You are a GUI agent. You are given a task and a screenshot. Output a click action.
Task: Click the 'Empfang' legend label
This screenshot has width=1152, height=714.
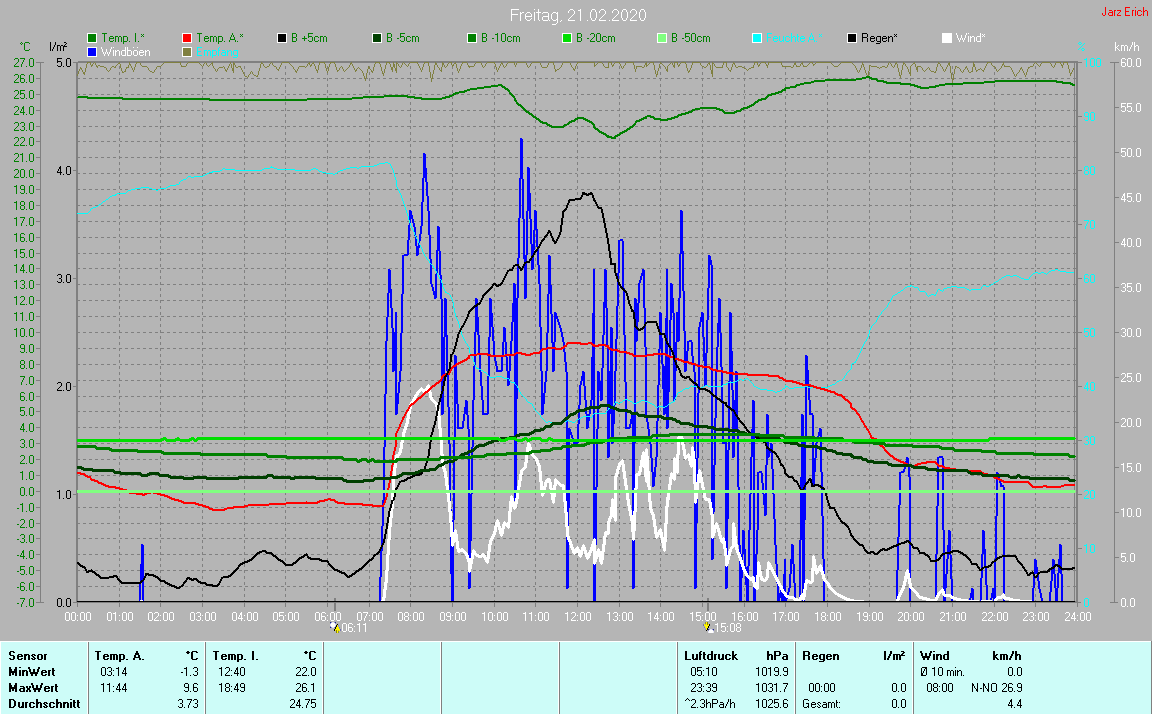tap(217, 52)
